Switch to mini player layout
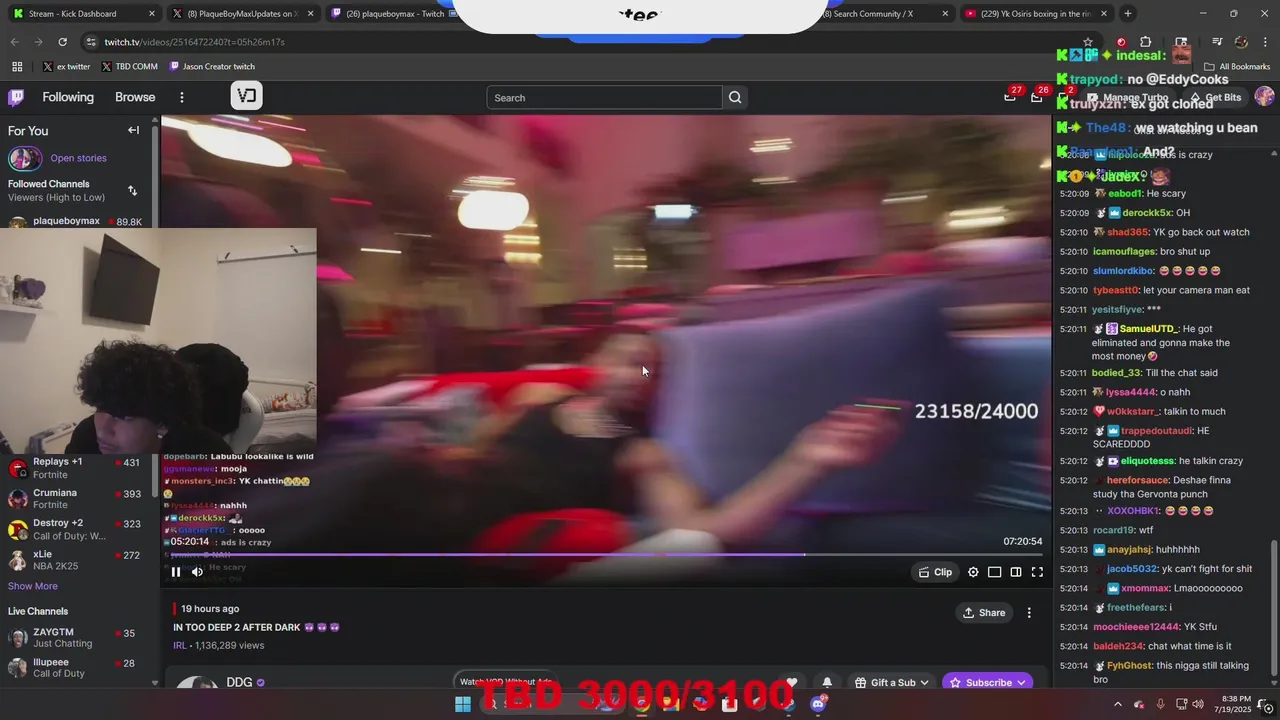 [x=995, y=572]
